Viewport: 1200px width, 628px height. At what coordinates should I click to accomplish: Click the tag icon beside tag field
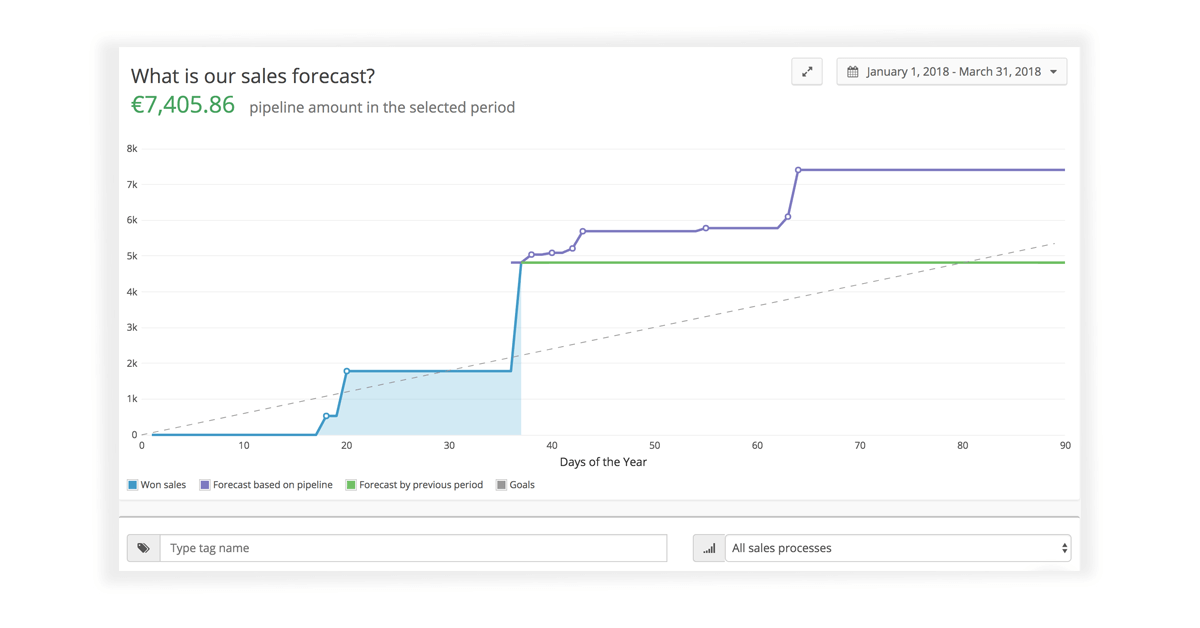pyautogui.click(x=144, y=548)
